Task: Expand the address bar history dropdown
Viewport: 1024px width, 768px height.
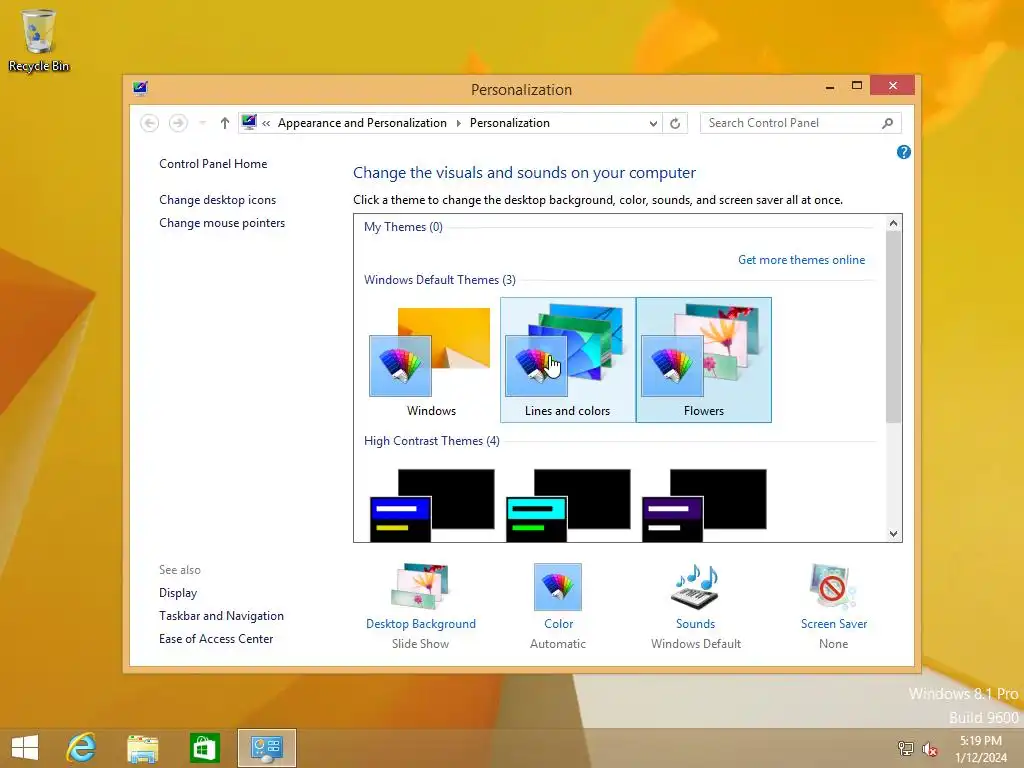Action: point(653,123)
